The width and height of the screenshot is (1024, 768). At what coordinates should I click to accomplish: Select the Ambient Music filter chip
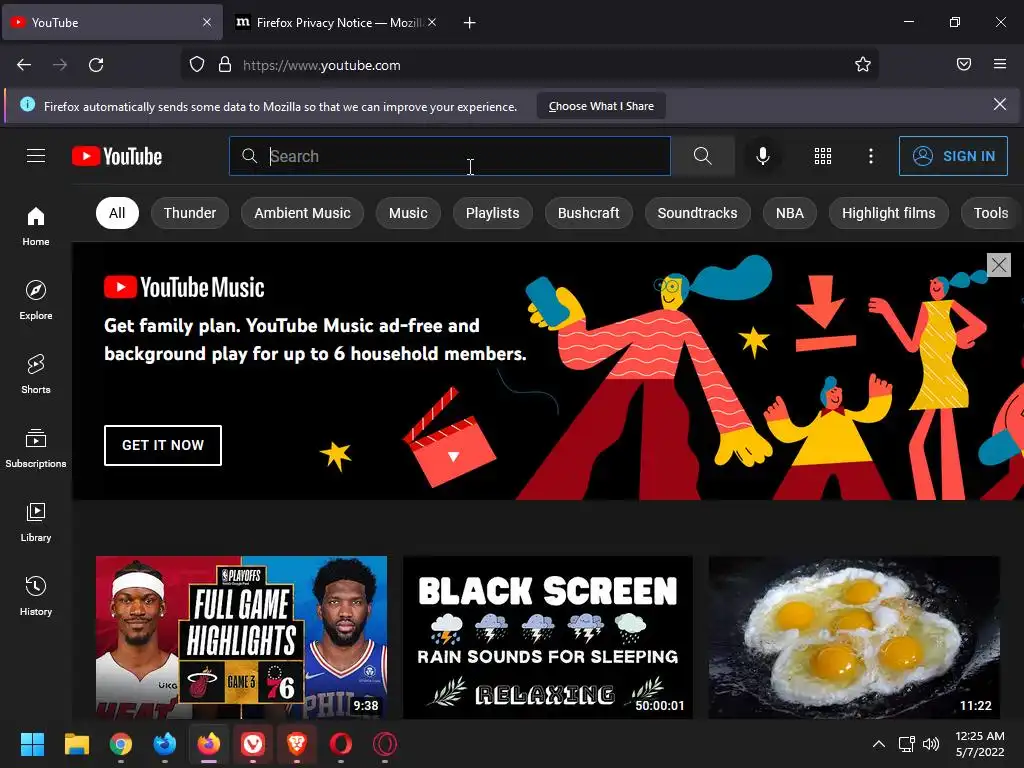point(302,213)
